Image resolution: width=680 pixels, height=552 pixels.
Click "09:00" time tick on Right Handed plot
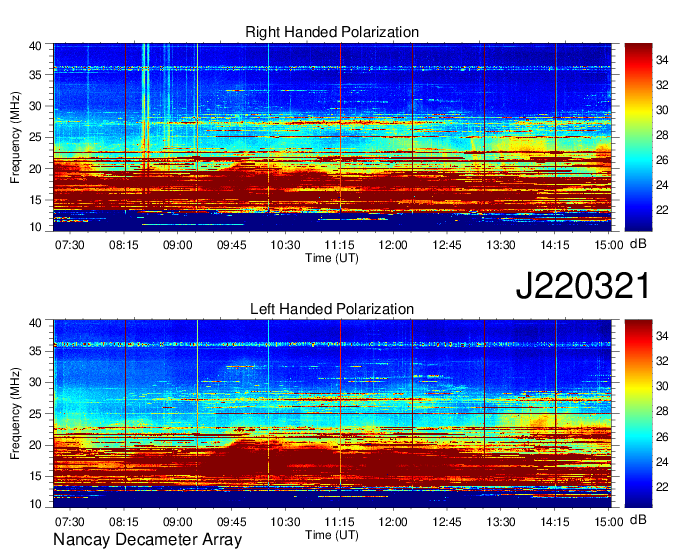(177, 245)
